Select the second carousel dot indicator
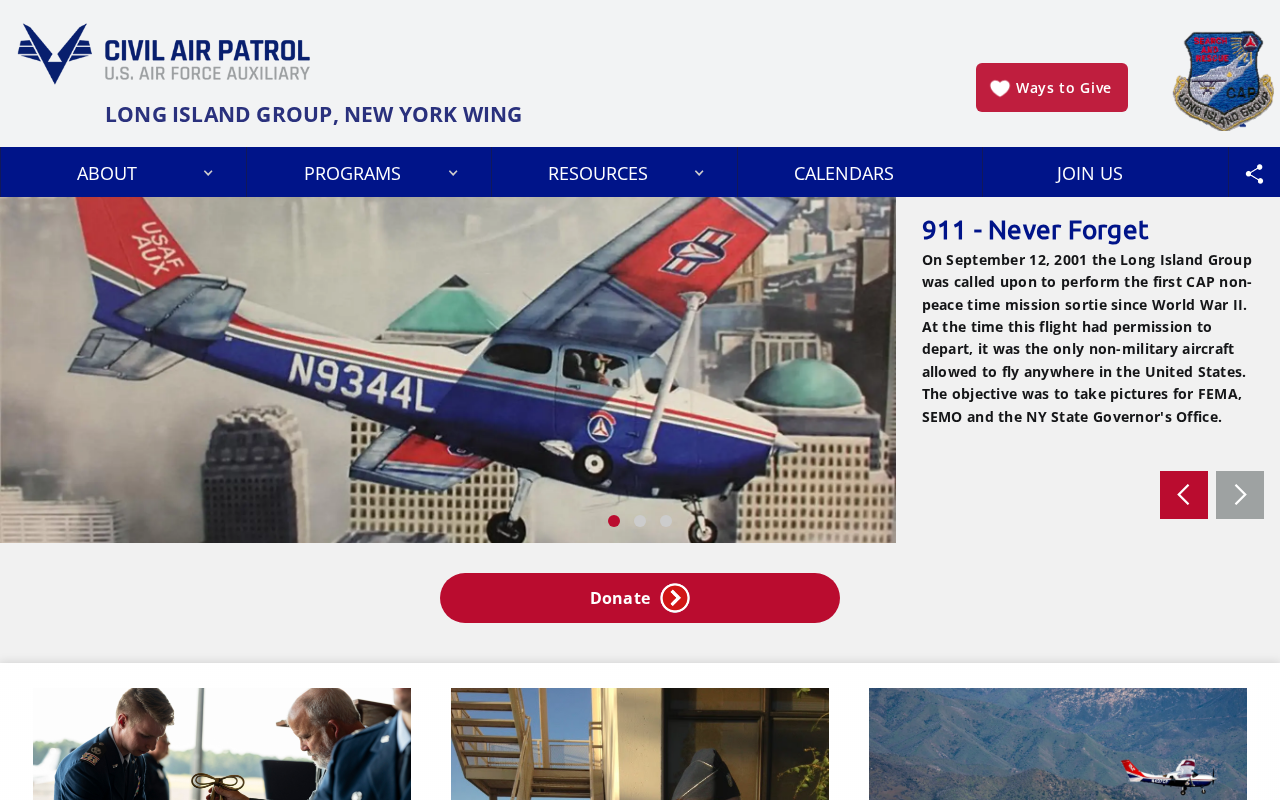This screenshot has height=800, width=1280. tap(640, 521)
